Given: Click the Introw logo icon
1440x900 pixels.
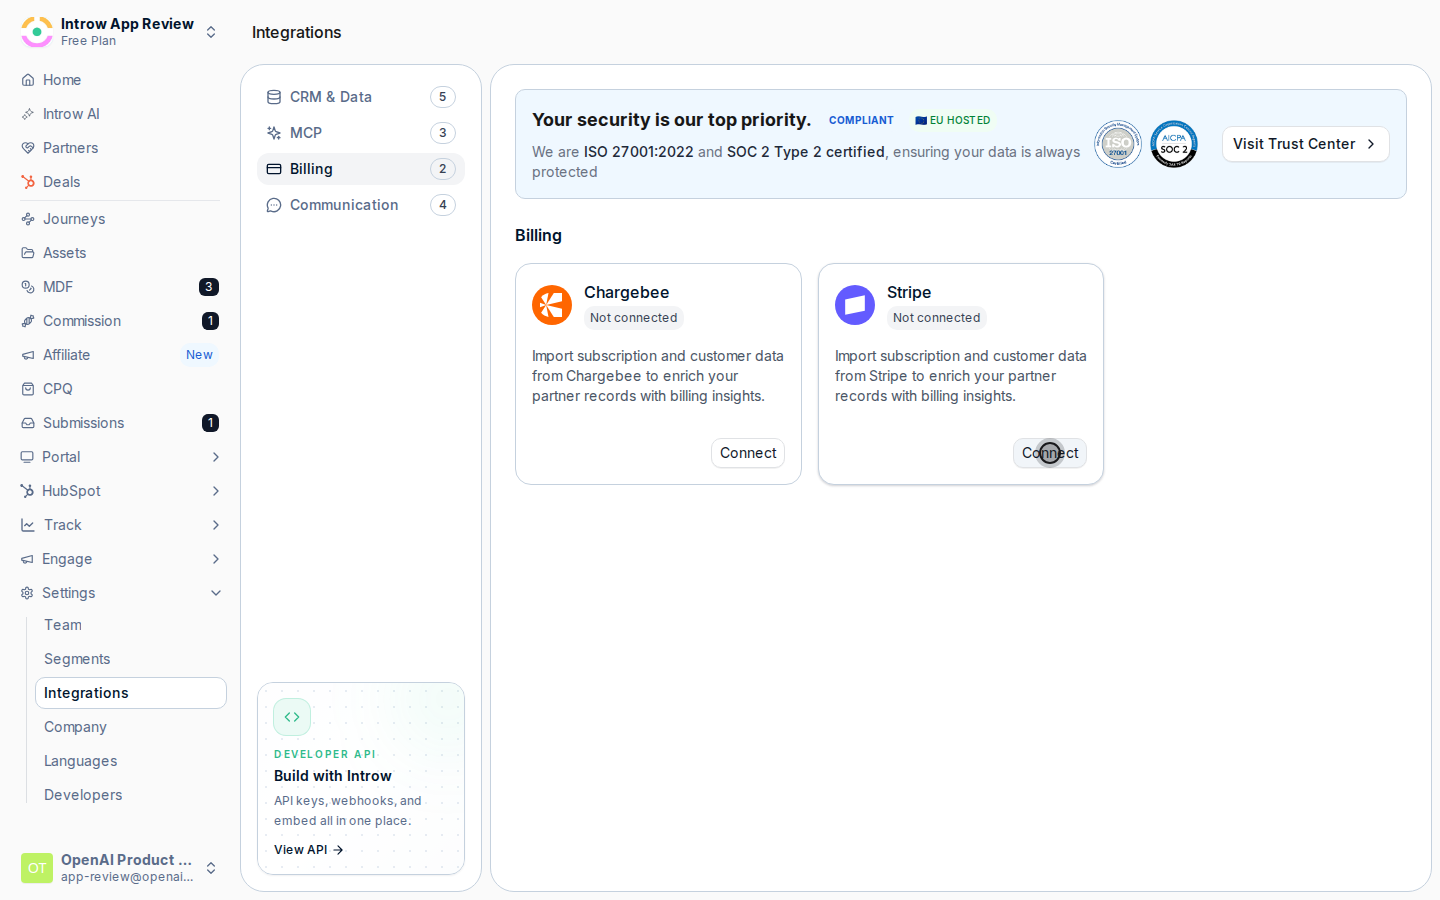Looking at the screenshot, I should coord(37,32).
